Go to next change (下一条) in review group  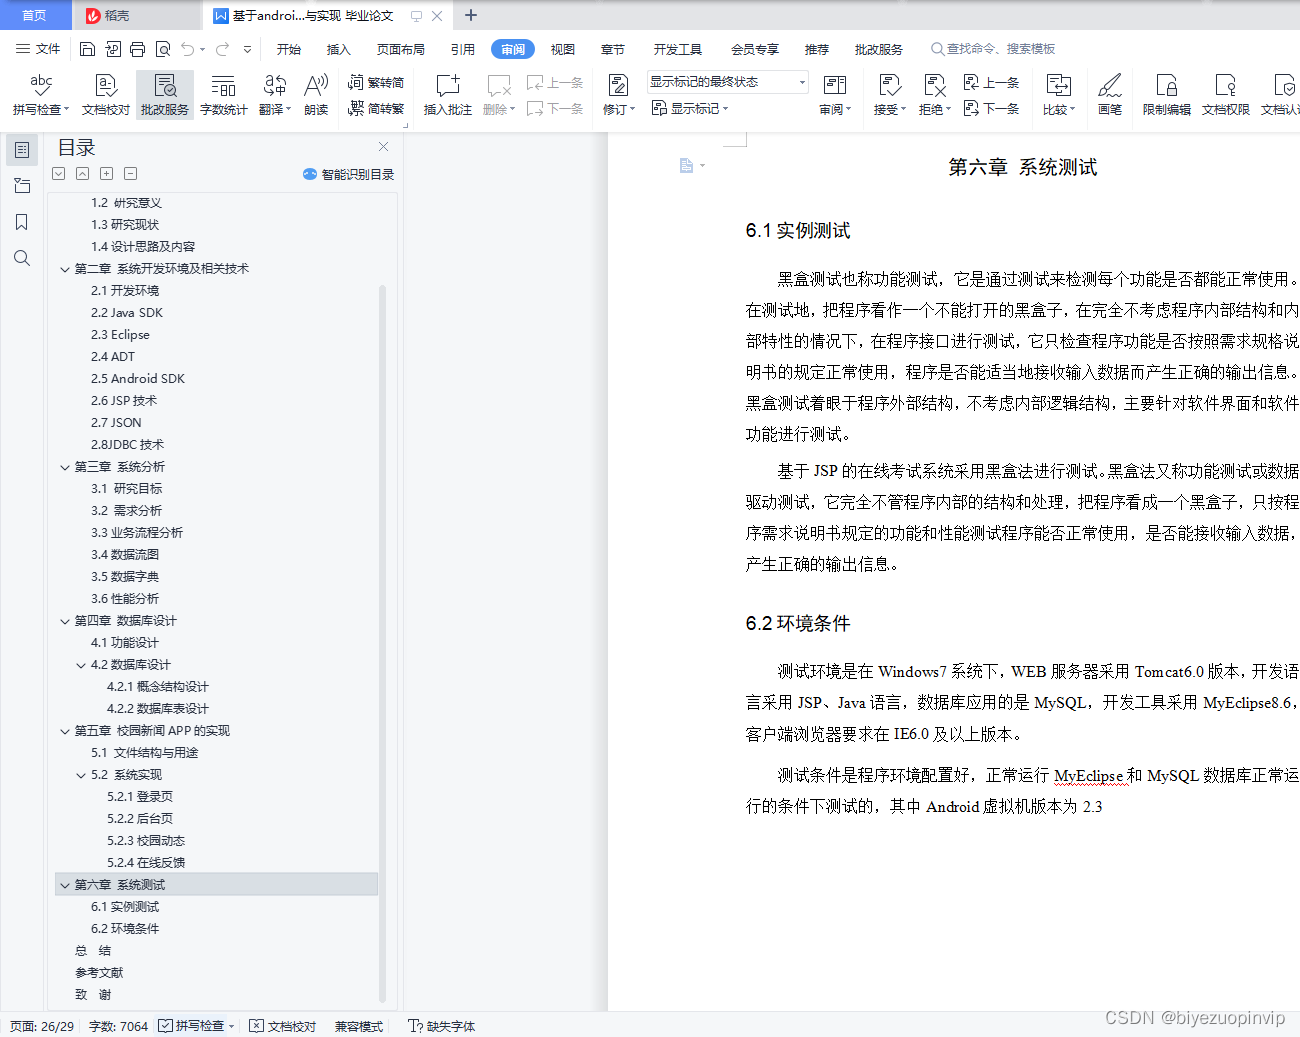(x=992, y=108)
